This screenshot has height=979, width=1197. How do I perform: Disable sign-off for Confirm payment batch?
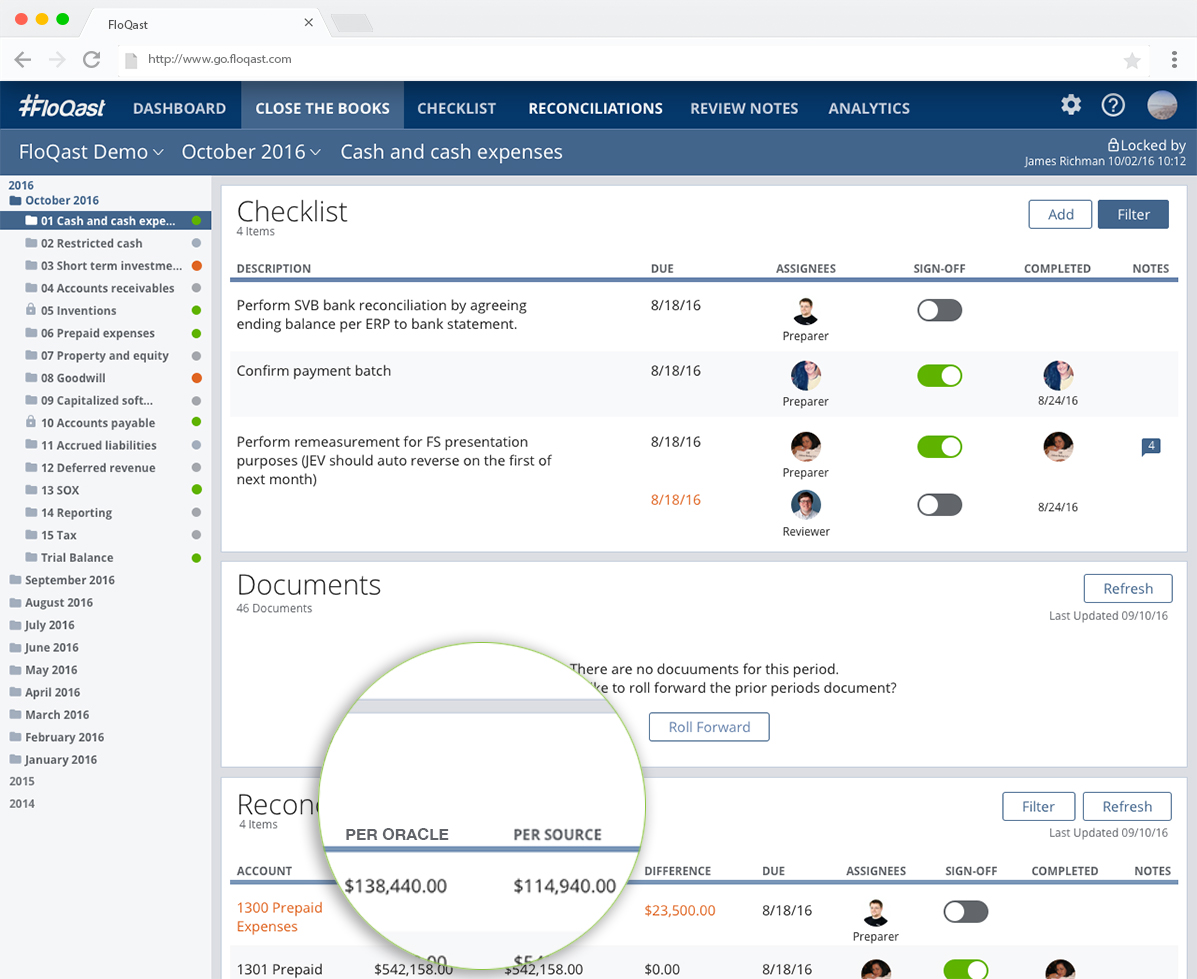939,376
